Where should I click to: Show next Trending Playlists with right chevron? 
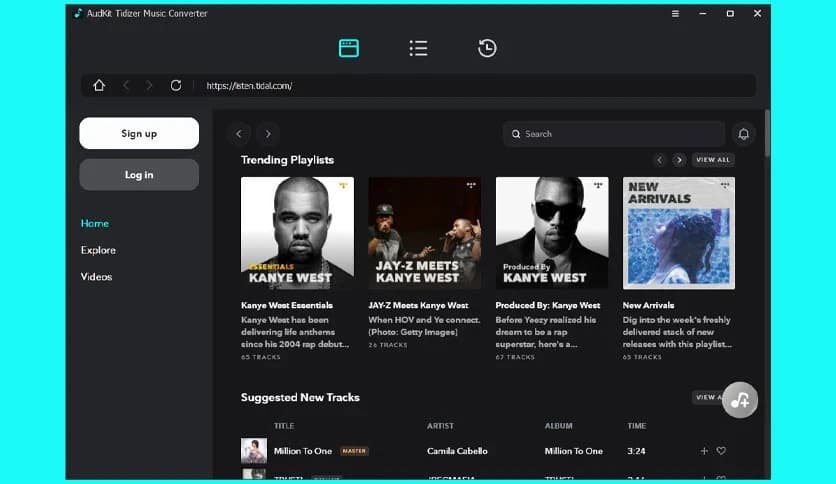(679, 160)
